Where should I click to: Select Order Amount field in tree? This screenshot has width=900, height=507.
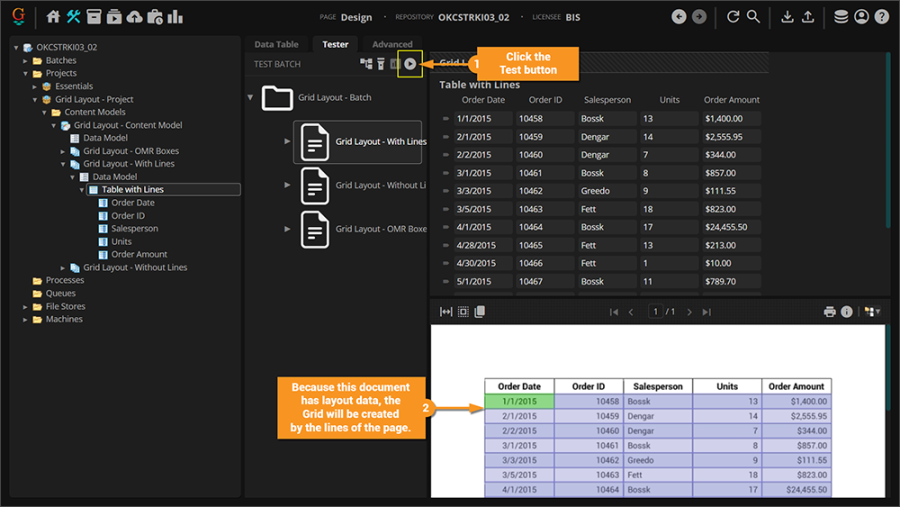[139, 254]
